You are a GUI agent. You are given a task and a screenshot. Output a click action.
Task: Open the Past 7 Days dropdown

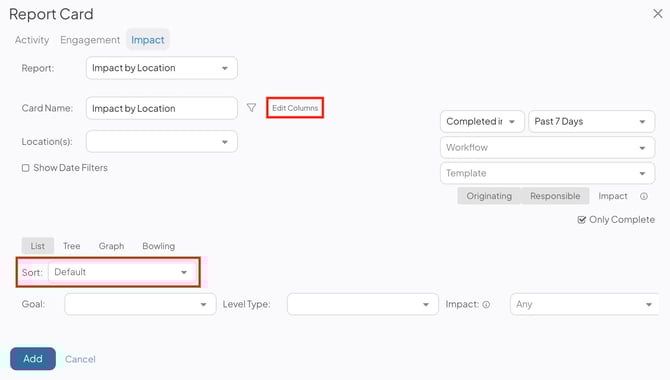[591, 121]
